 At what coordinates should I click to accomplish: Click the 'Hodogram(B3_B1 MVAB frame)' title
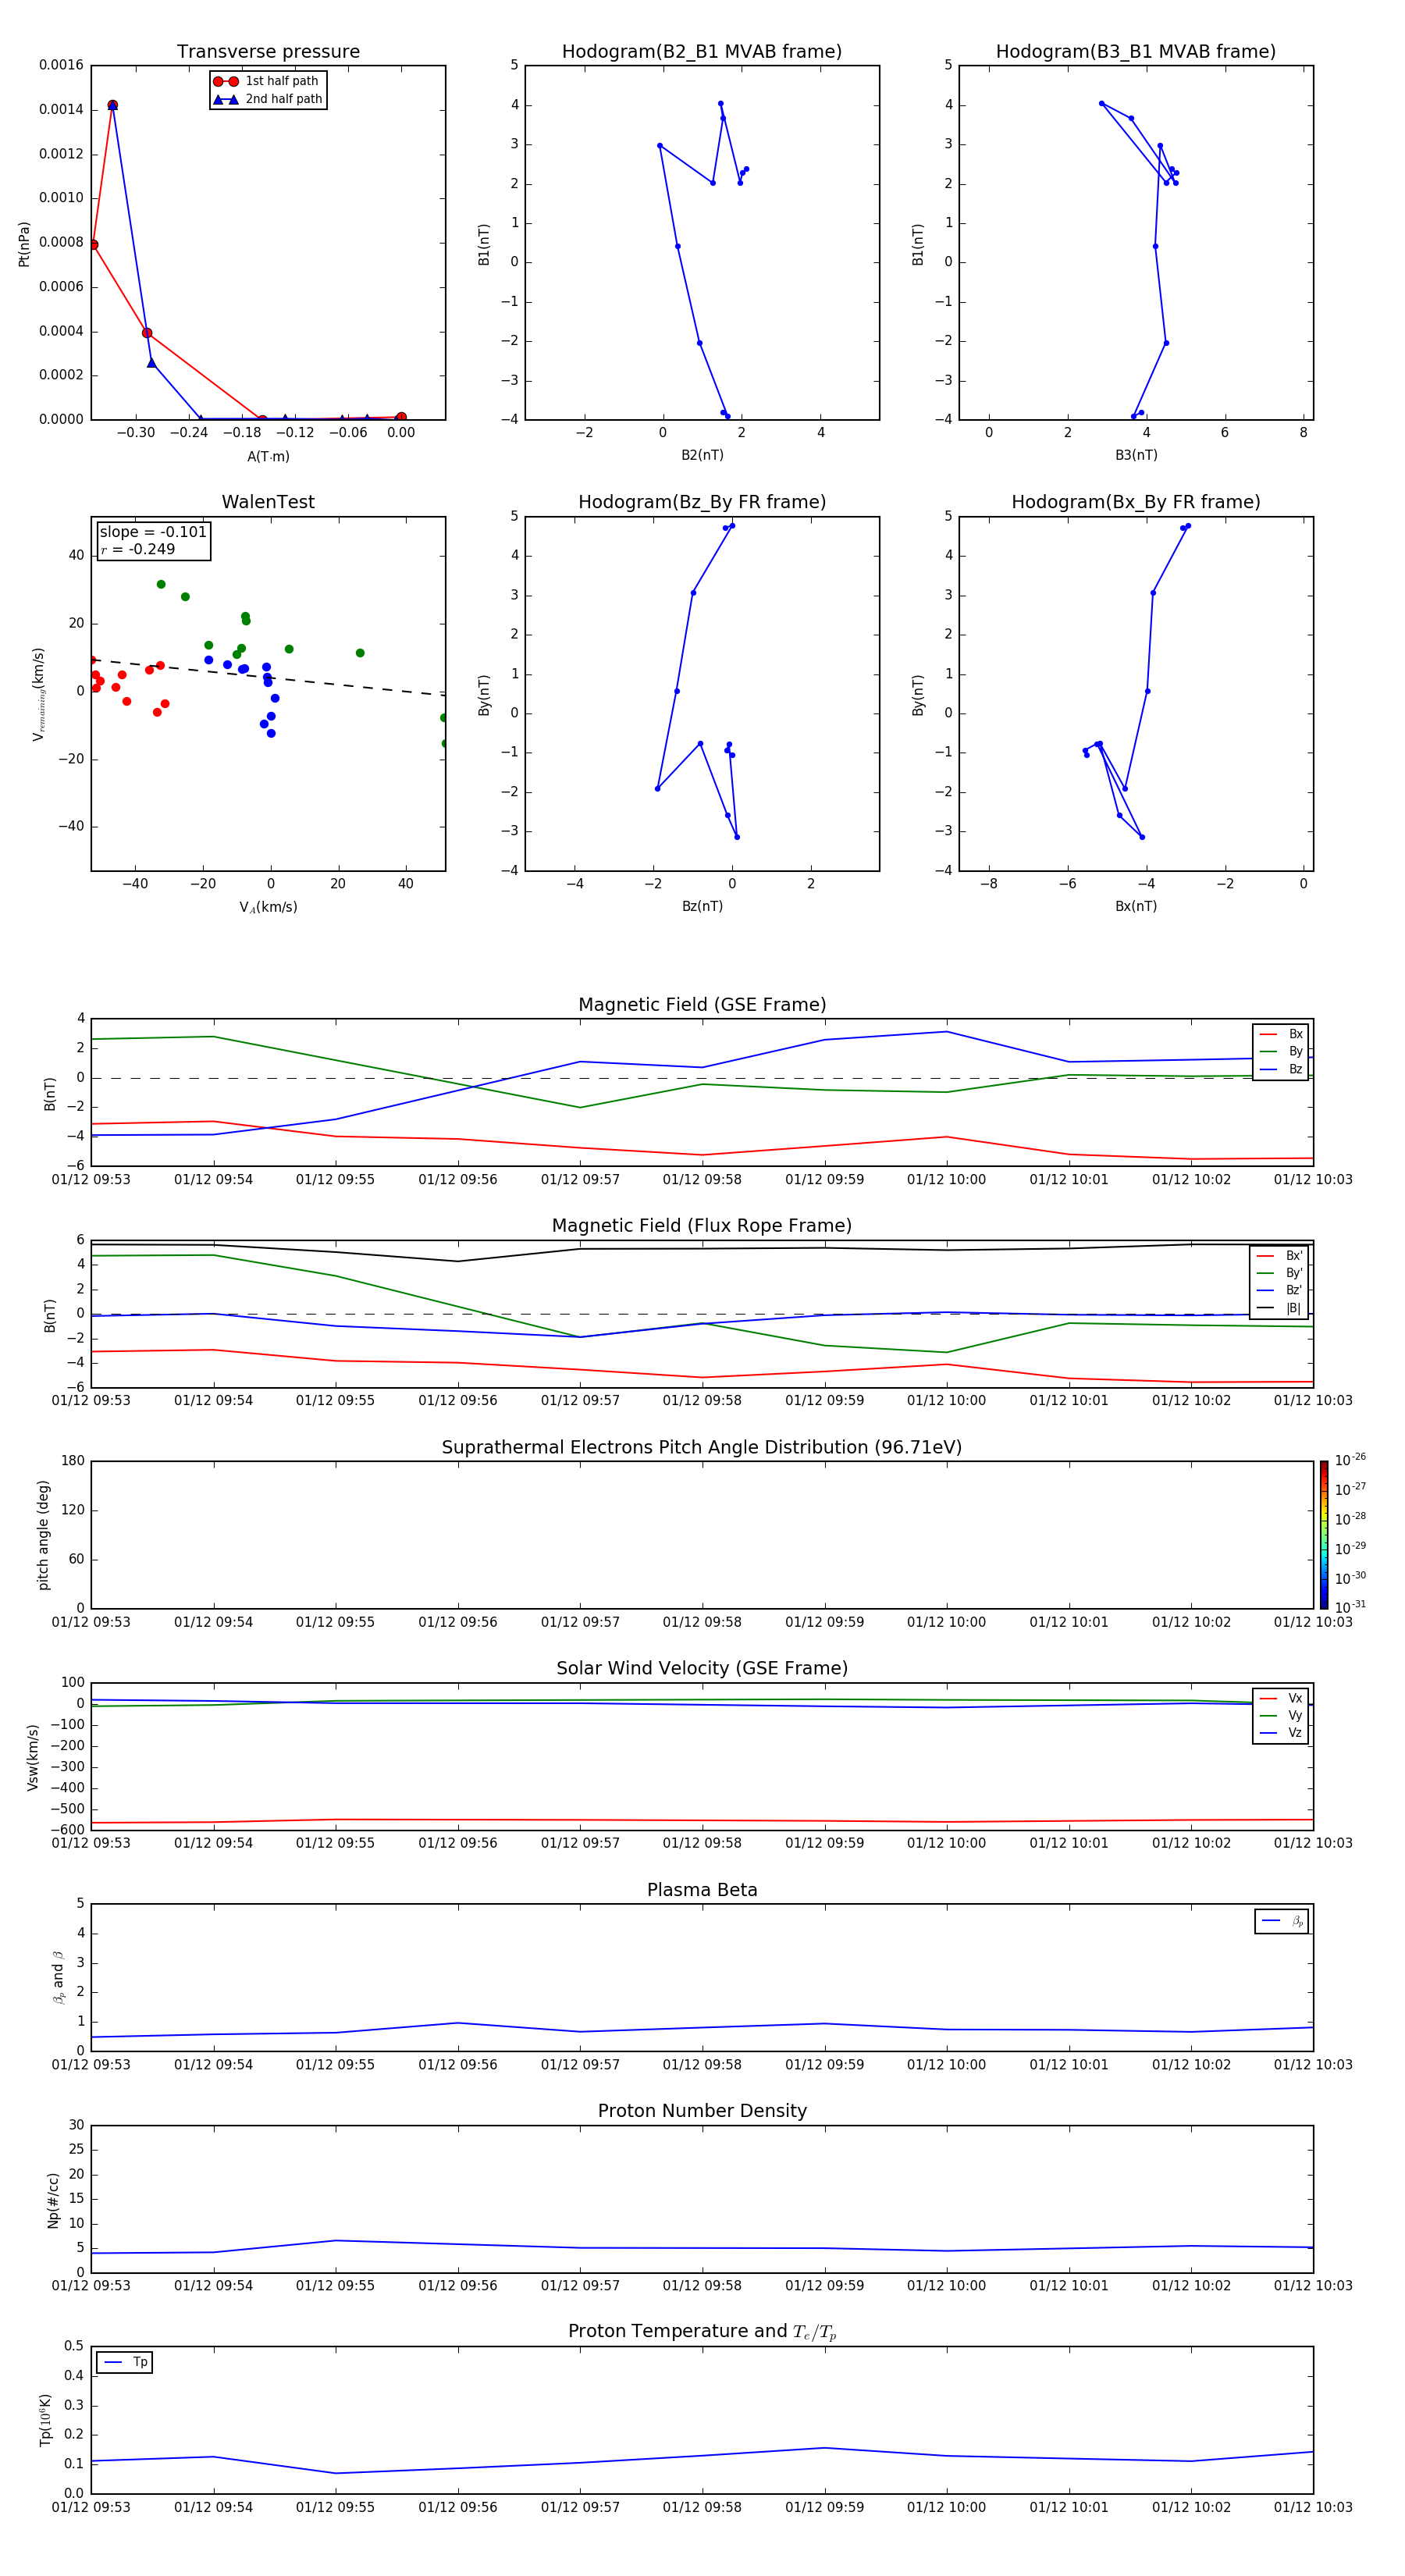1136,52
